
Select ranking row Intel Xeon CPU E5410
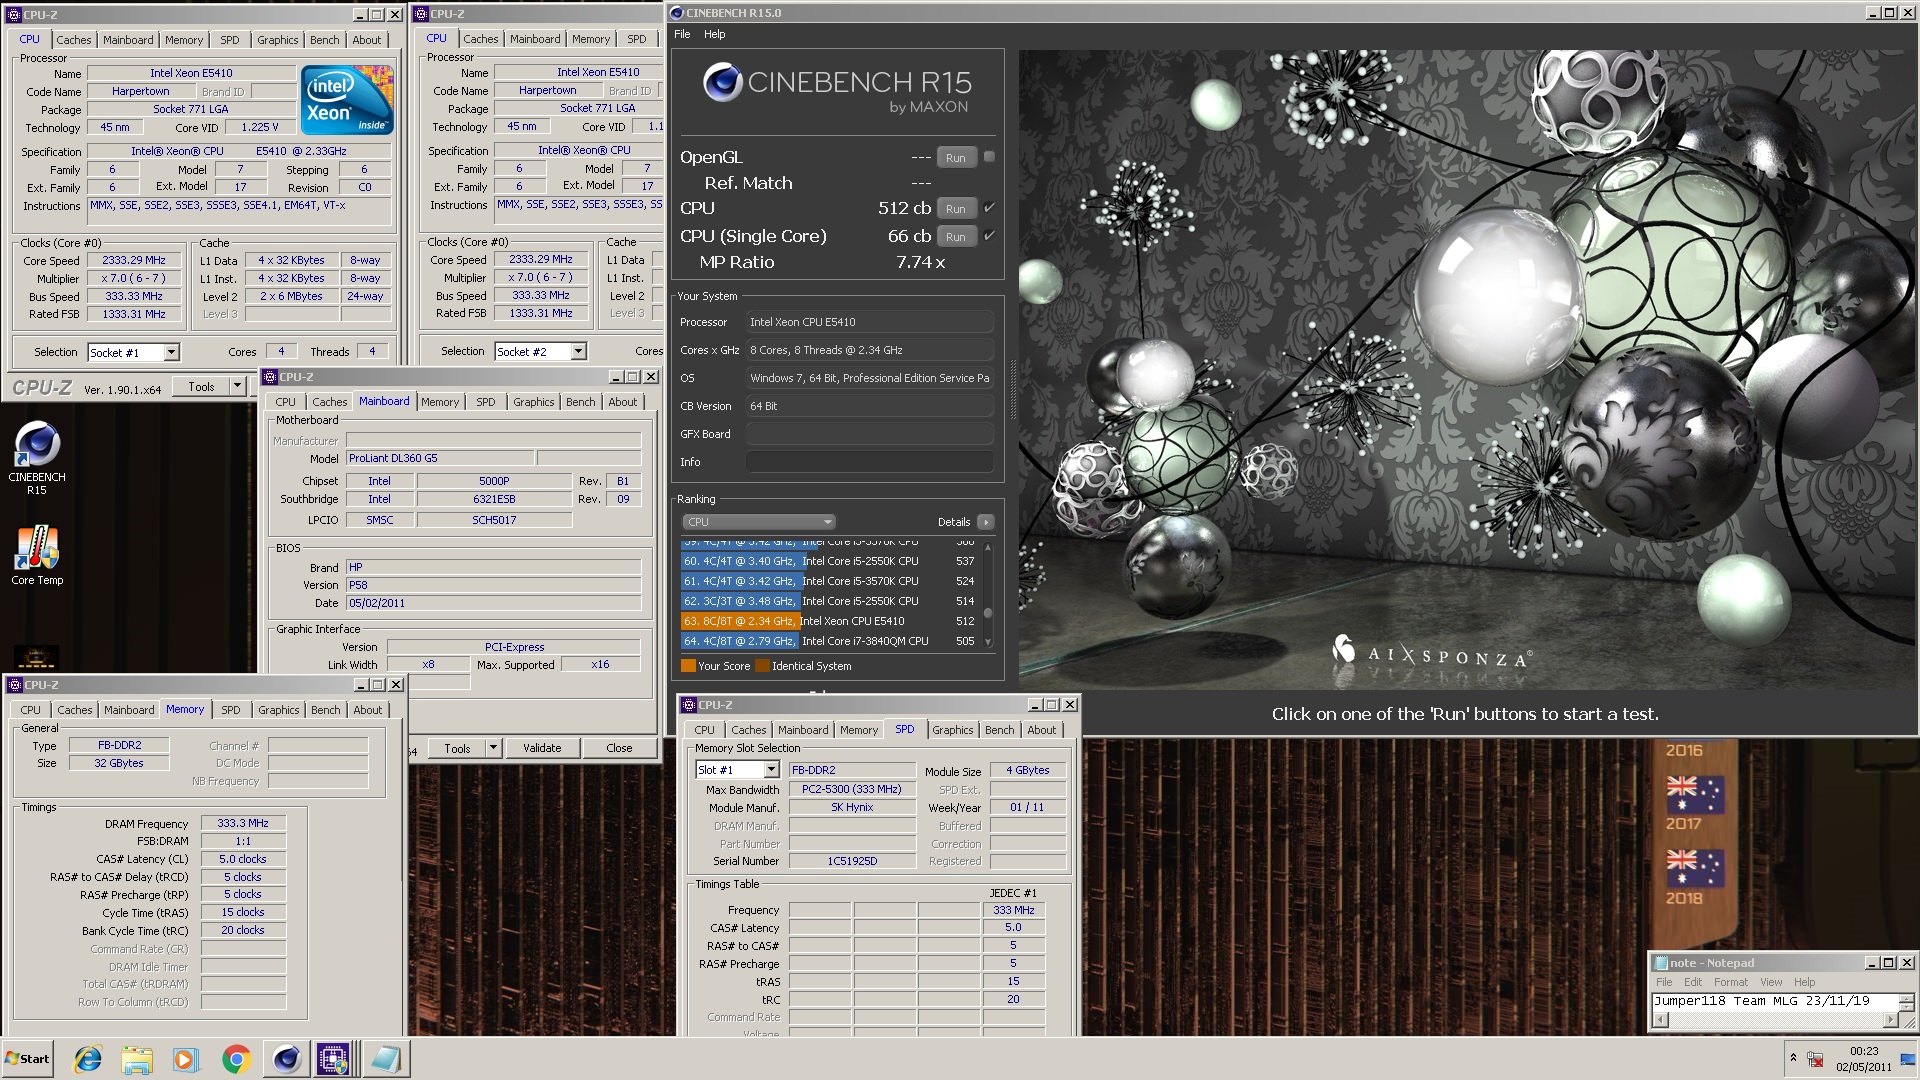(829, 621)
